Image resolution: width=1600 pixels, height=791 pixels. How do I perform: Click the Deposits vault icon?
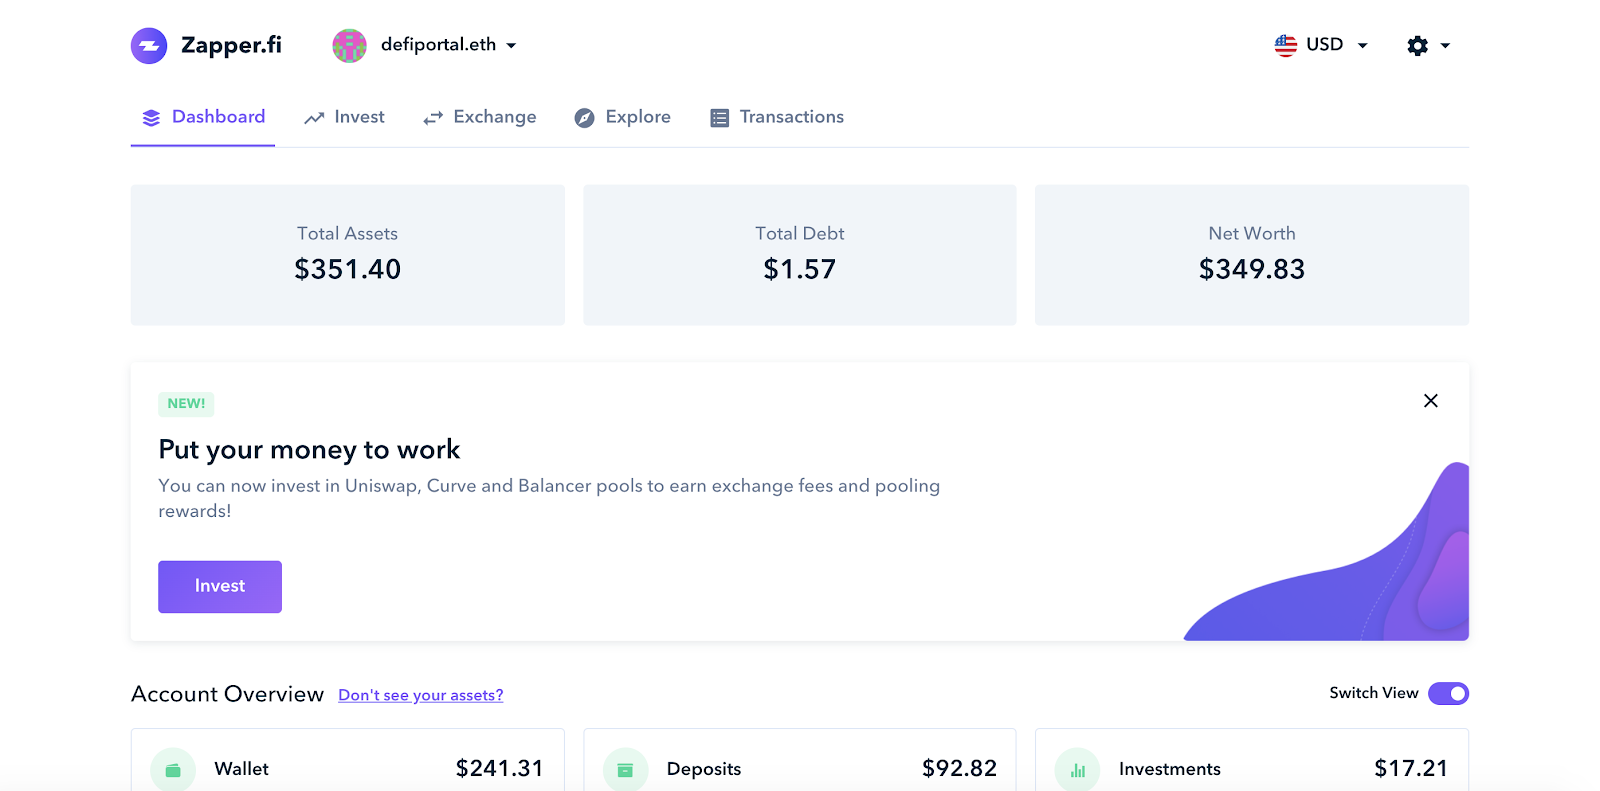[x=625, y=768]
